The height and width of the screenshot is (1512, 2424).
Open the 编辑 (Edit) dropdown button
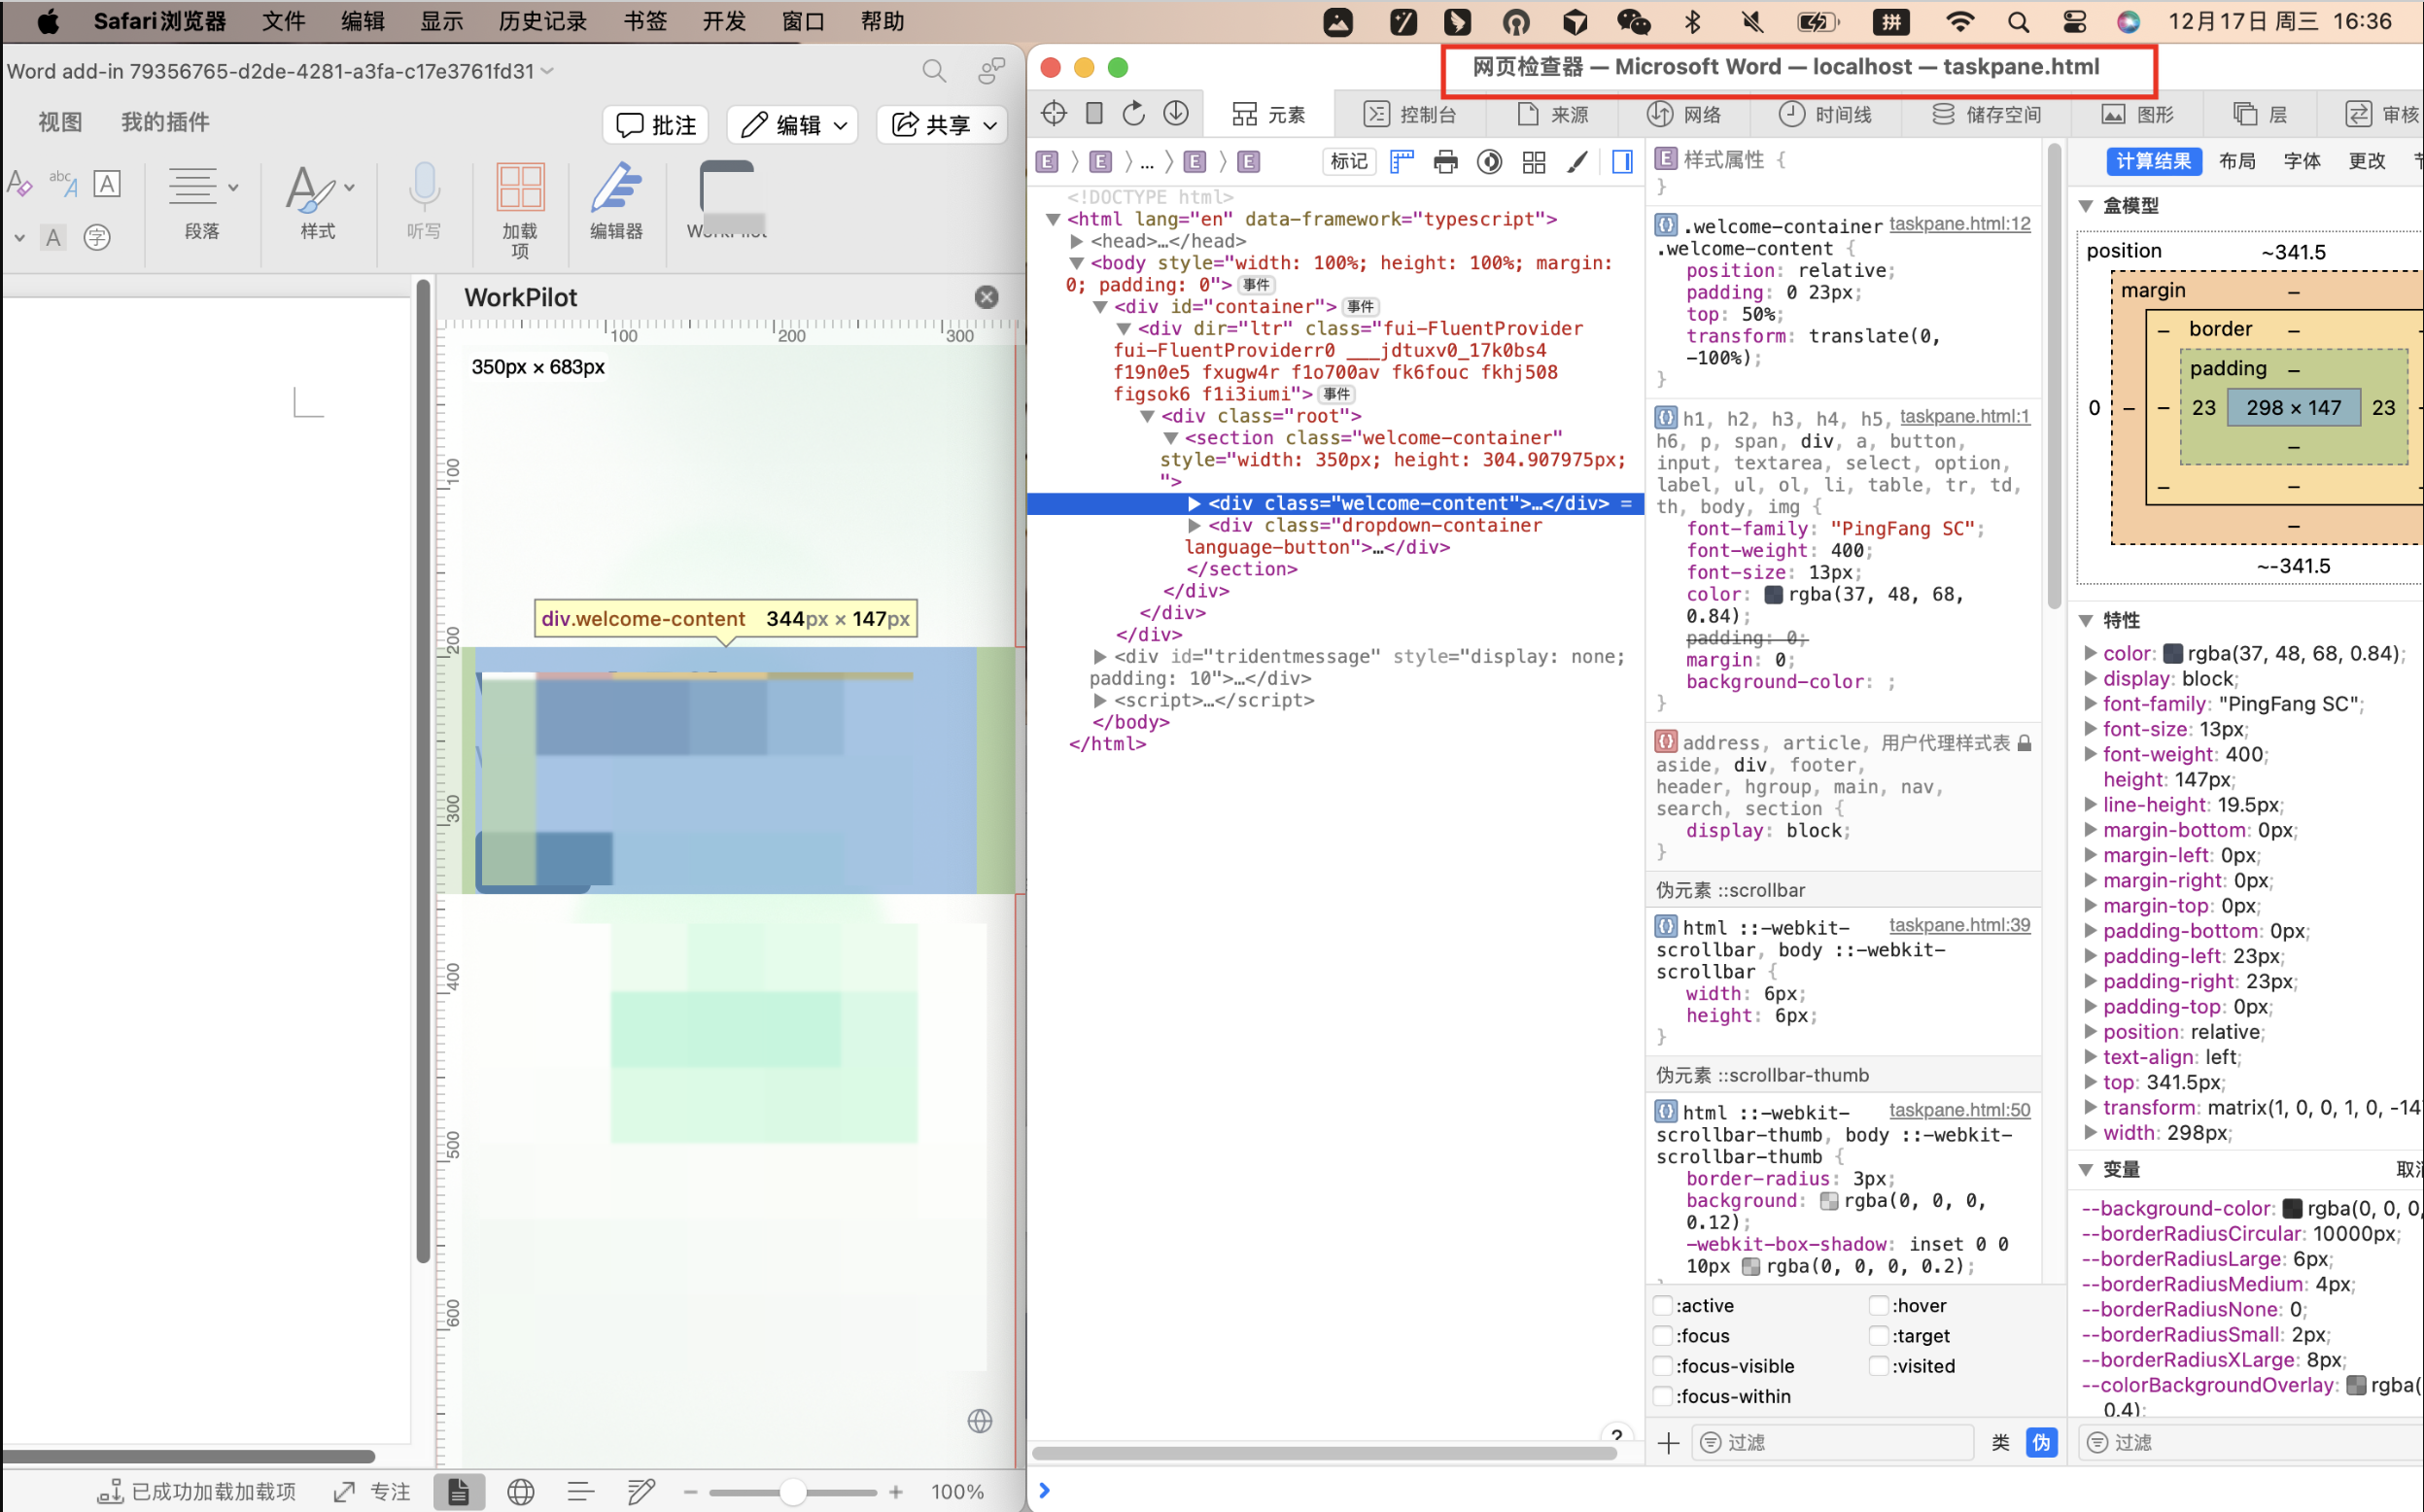(793, 124)
